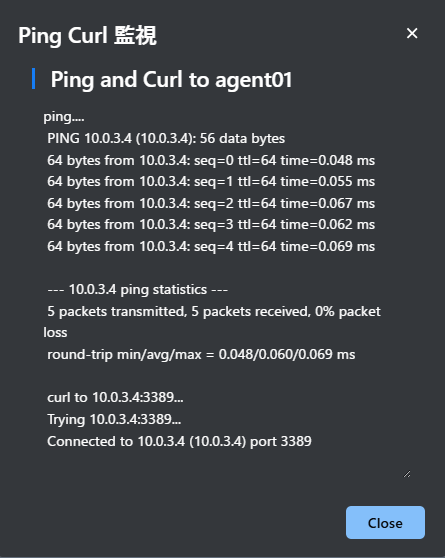Image resolution: width=445 pixels, height=558 pixels.
Task: Click the word 'loss' in output
Action: (55, 333)
